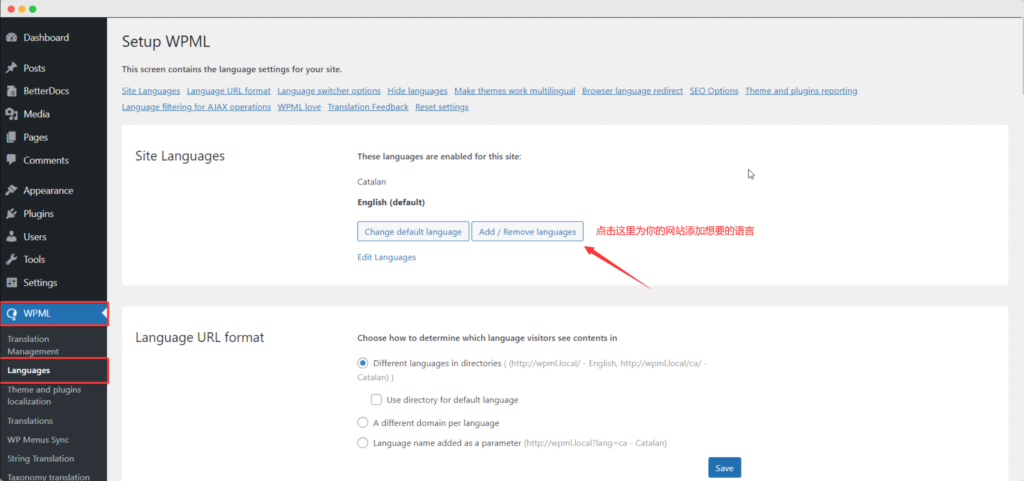Click the Settings sliders icon
This screenshot has width=1024, height=481.
11,283
